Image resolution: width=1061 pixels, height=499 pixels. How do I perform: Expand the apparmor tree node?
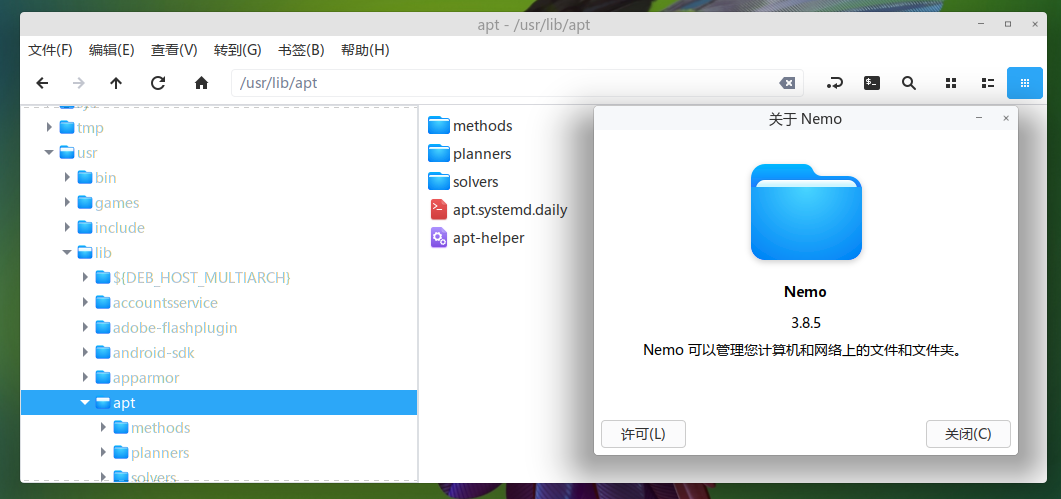pyautogui.click(x=85, y=377)
